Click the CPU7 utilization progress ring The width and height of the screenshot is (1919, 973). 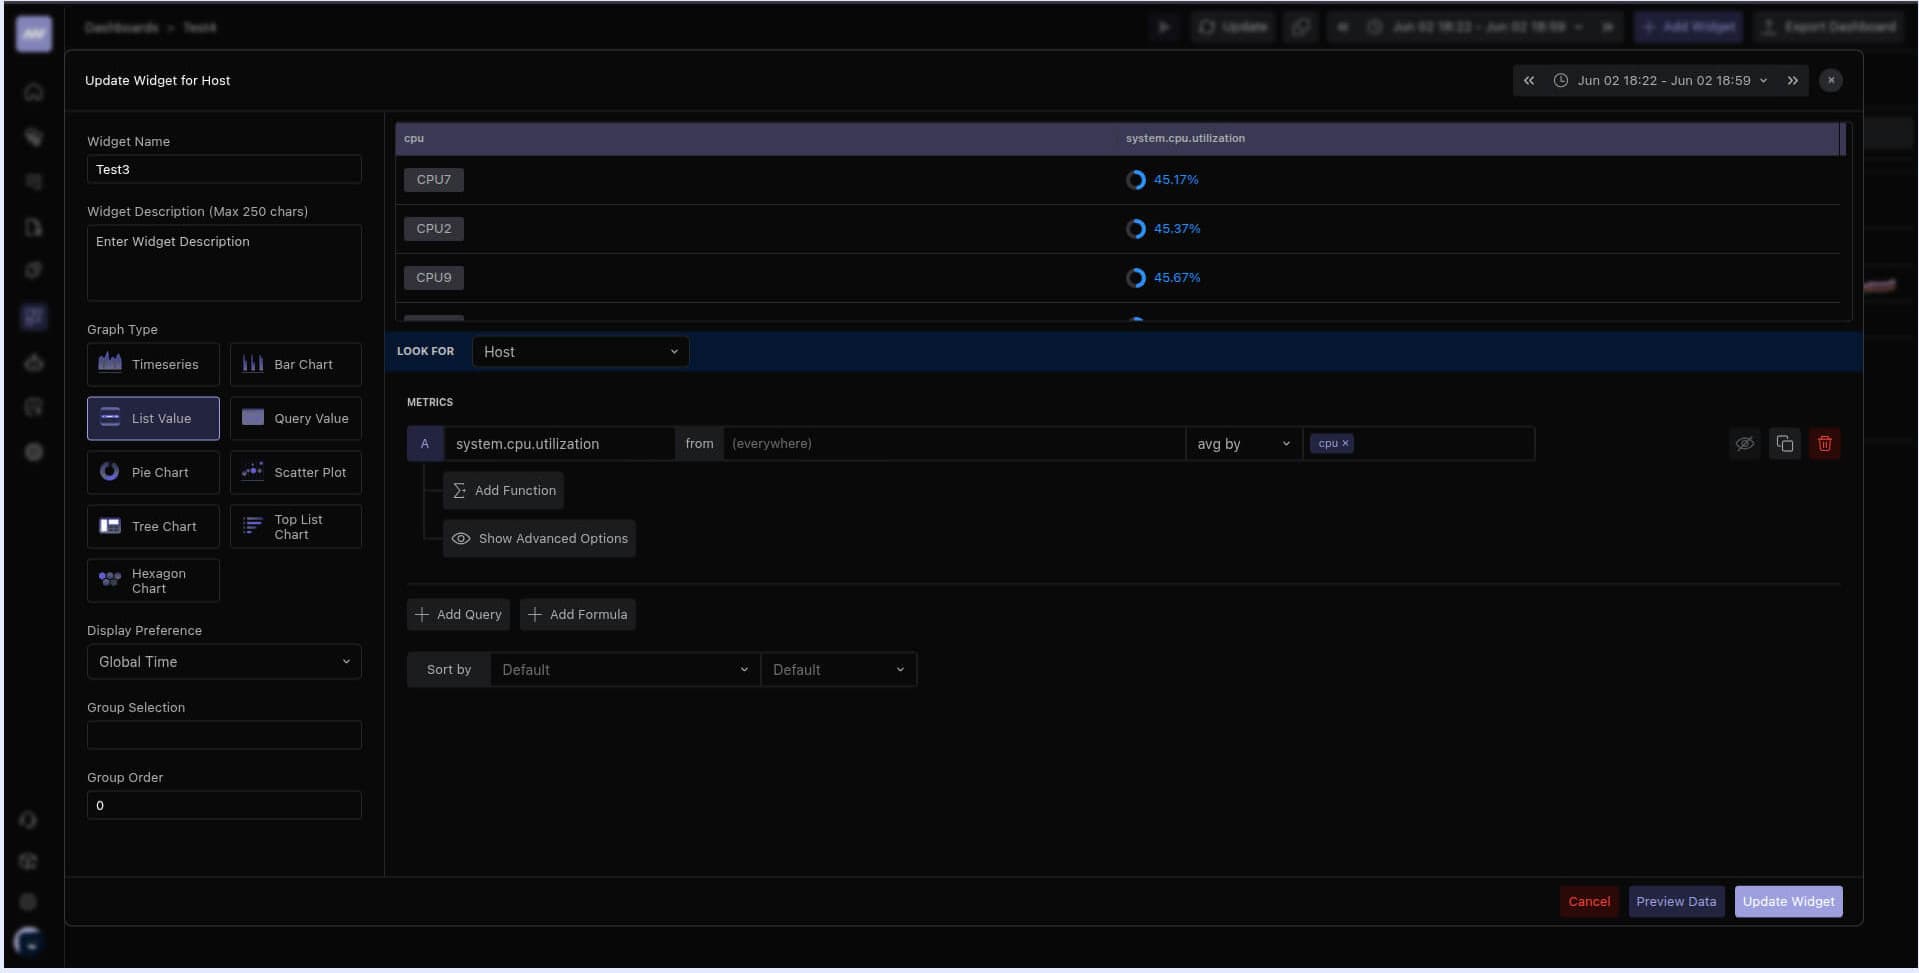point(1135,180)
